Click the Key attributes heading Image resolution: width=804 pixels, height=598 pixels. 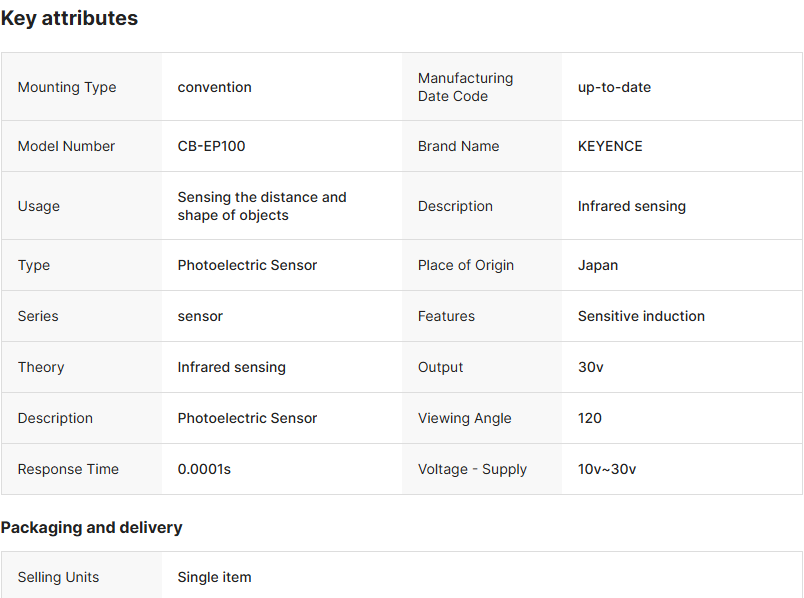click(x=70, y=18)
